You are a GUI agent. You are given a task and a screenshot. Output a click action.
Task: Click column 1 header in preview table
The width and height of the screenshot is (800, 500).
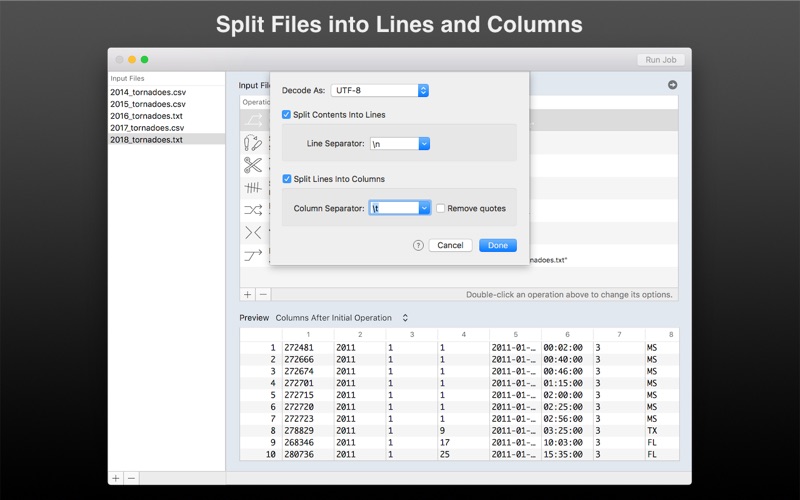tap(308, 335)
